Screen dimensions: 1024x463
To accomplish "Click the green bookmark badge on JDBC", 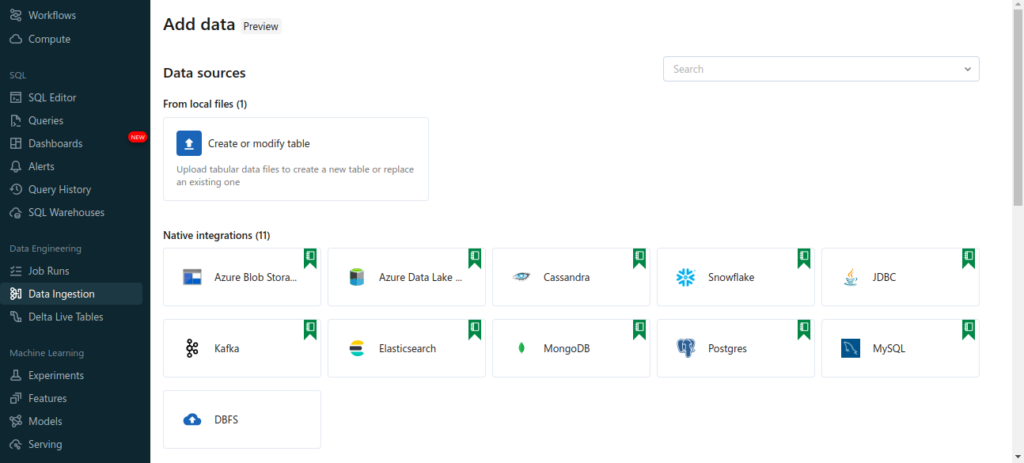I will (x=968, y=258).
